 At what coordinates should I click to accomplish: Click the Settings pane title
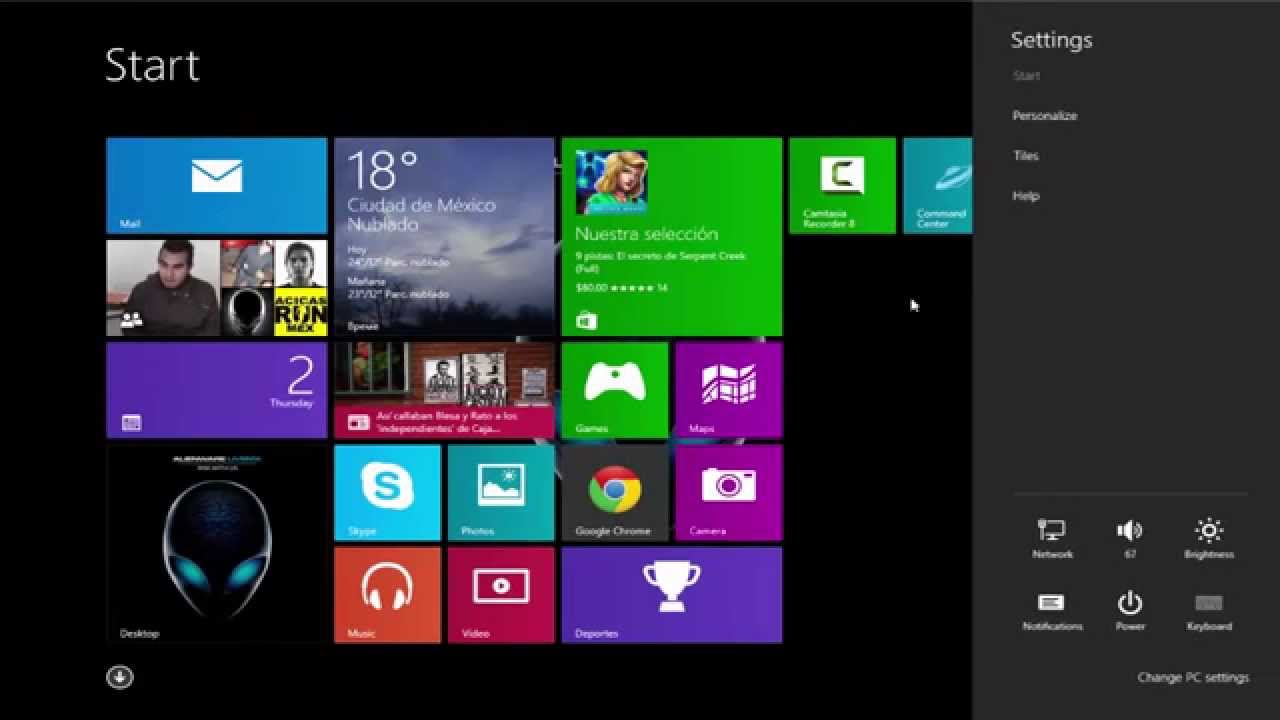[1051, 40]
